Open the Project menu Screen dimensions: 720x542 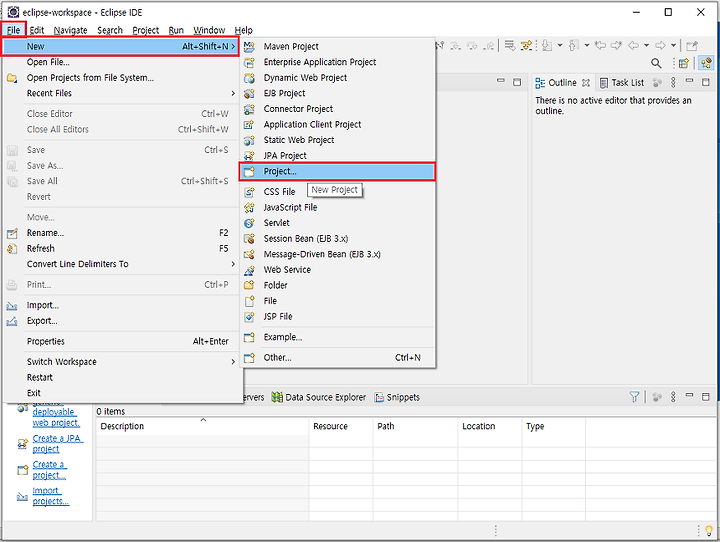[x=146, y=30]
